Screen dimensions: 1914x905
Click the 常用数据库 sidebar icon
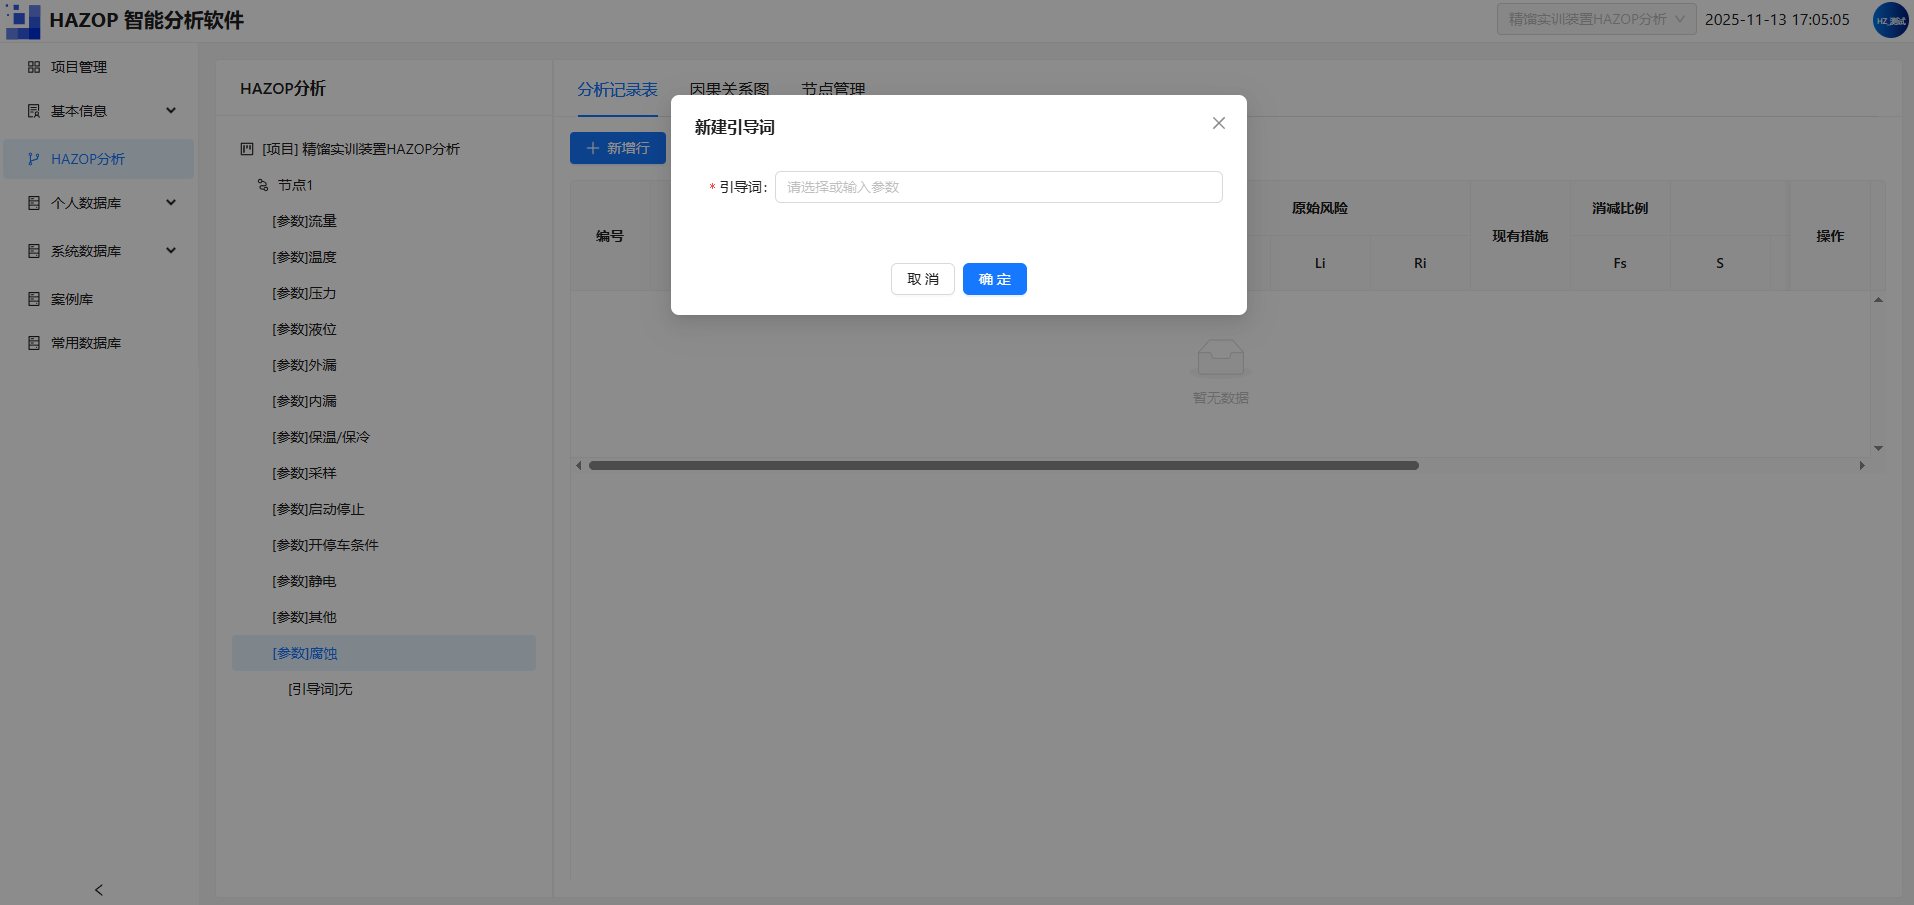pyautogui.click(x=34, y=343)
